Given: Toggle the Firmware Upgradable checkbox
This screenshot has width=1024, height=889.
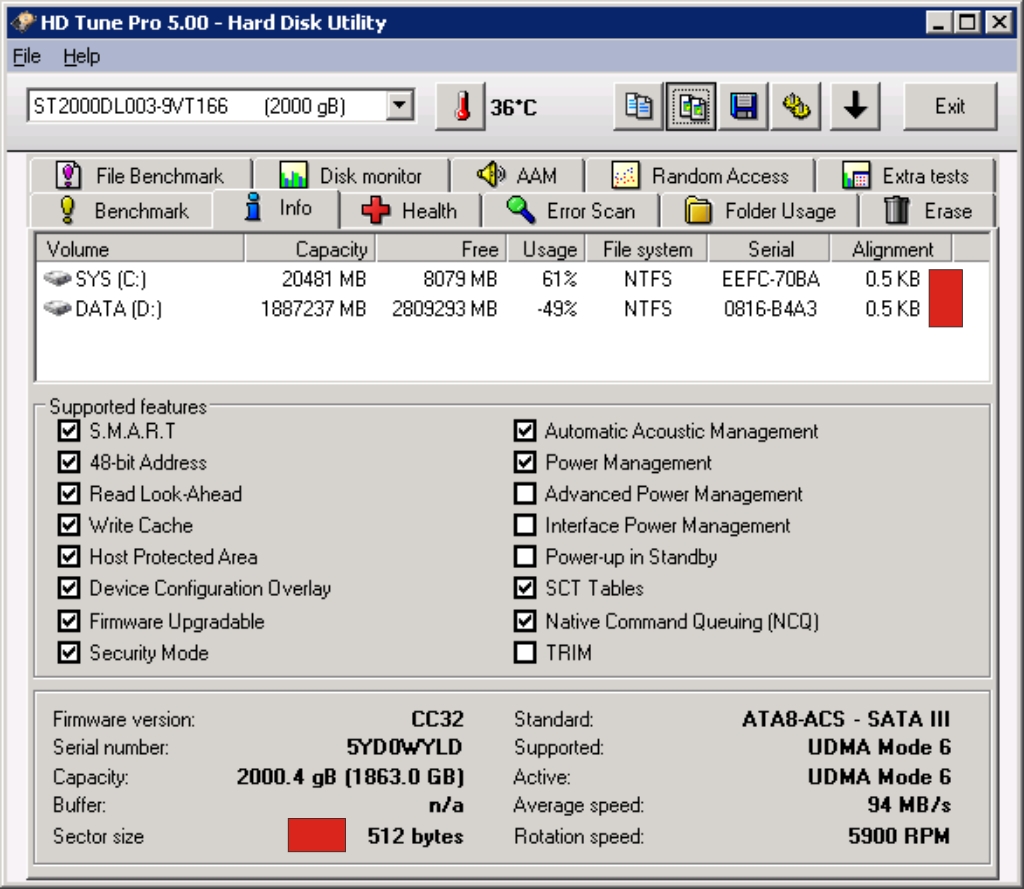Looking at the screenshot, I should coord(69,620).
